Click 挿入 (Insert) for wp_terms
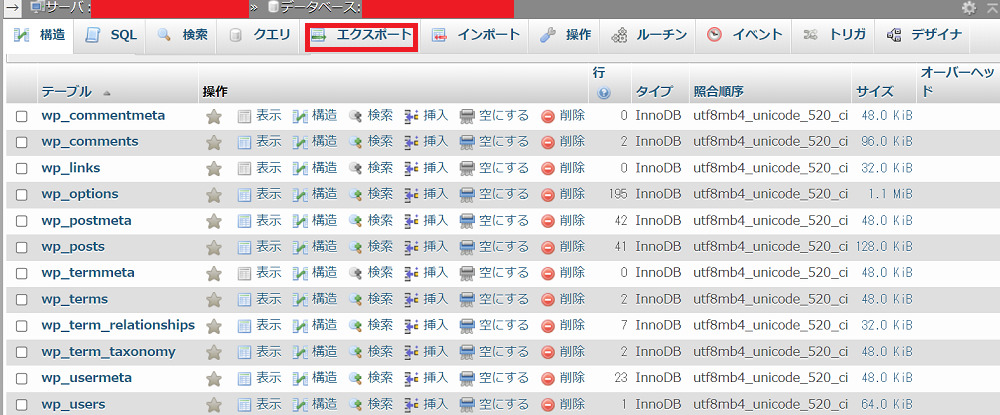This screenshot has width=1000, height=415. [436, 299]
